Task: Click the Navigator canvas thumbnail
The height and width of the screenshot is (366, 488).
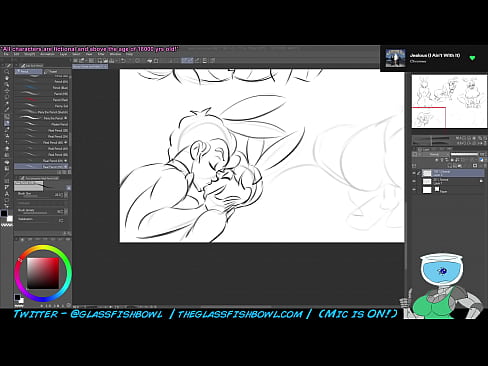Action: tap(449, 101)
